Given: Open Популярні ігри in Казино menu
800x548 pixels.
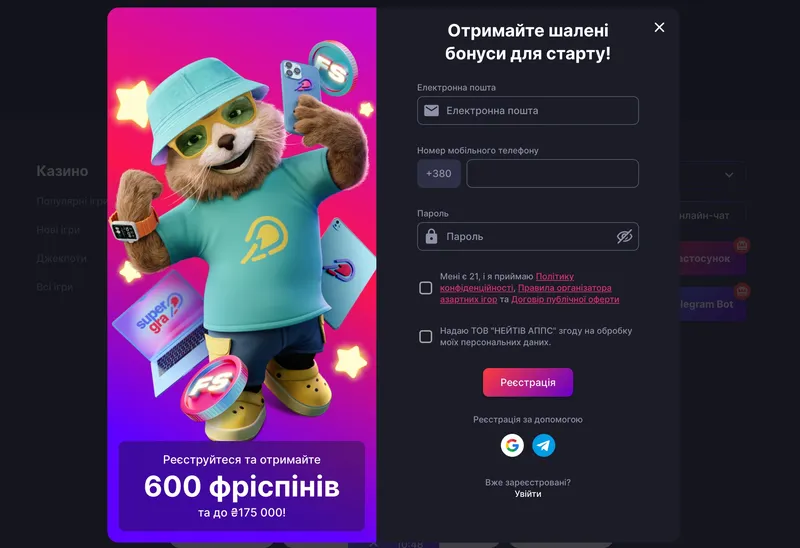Looking at the screenshot, I should click(71, 201).
